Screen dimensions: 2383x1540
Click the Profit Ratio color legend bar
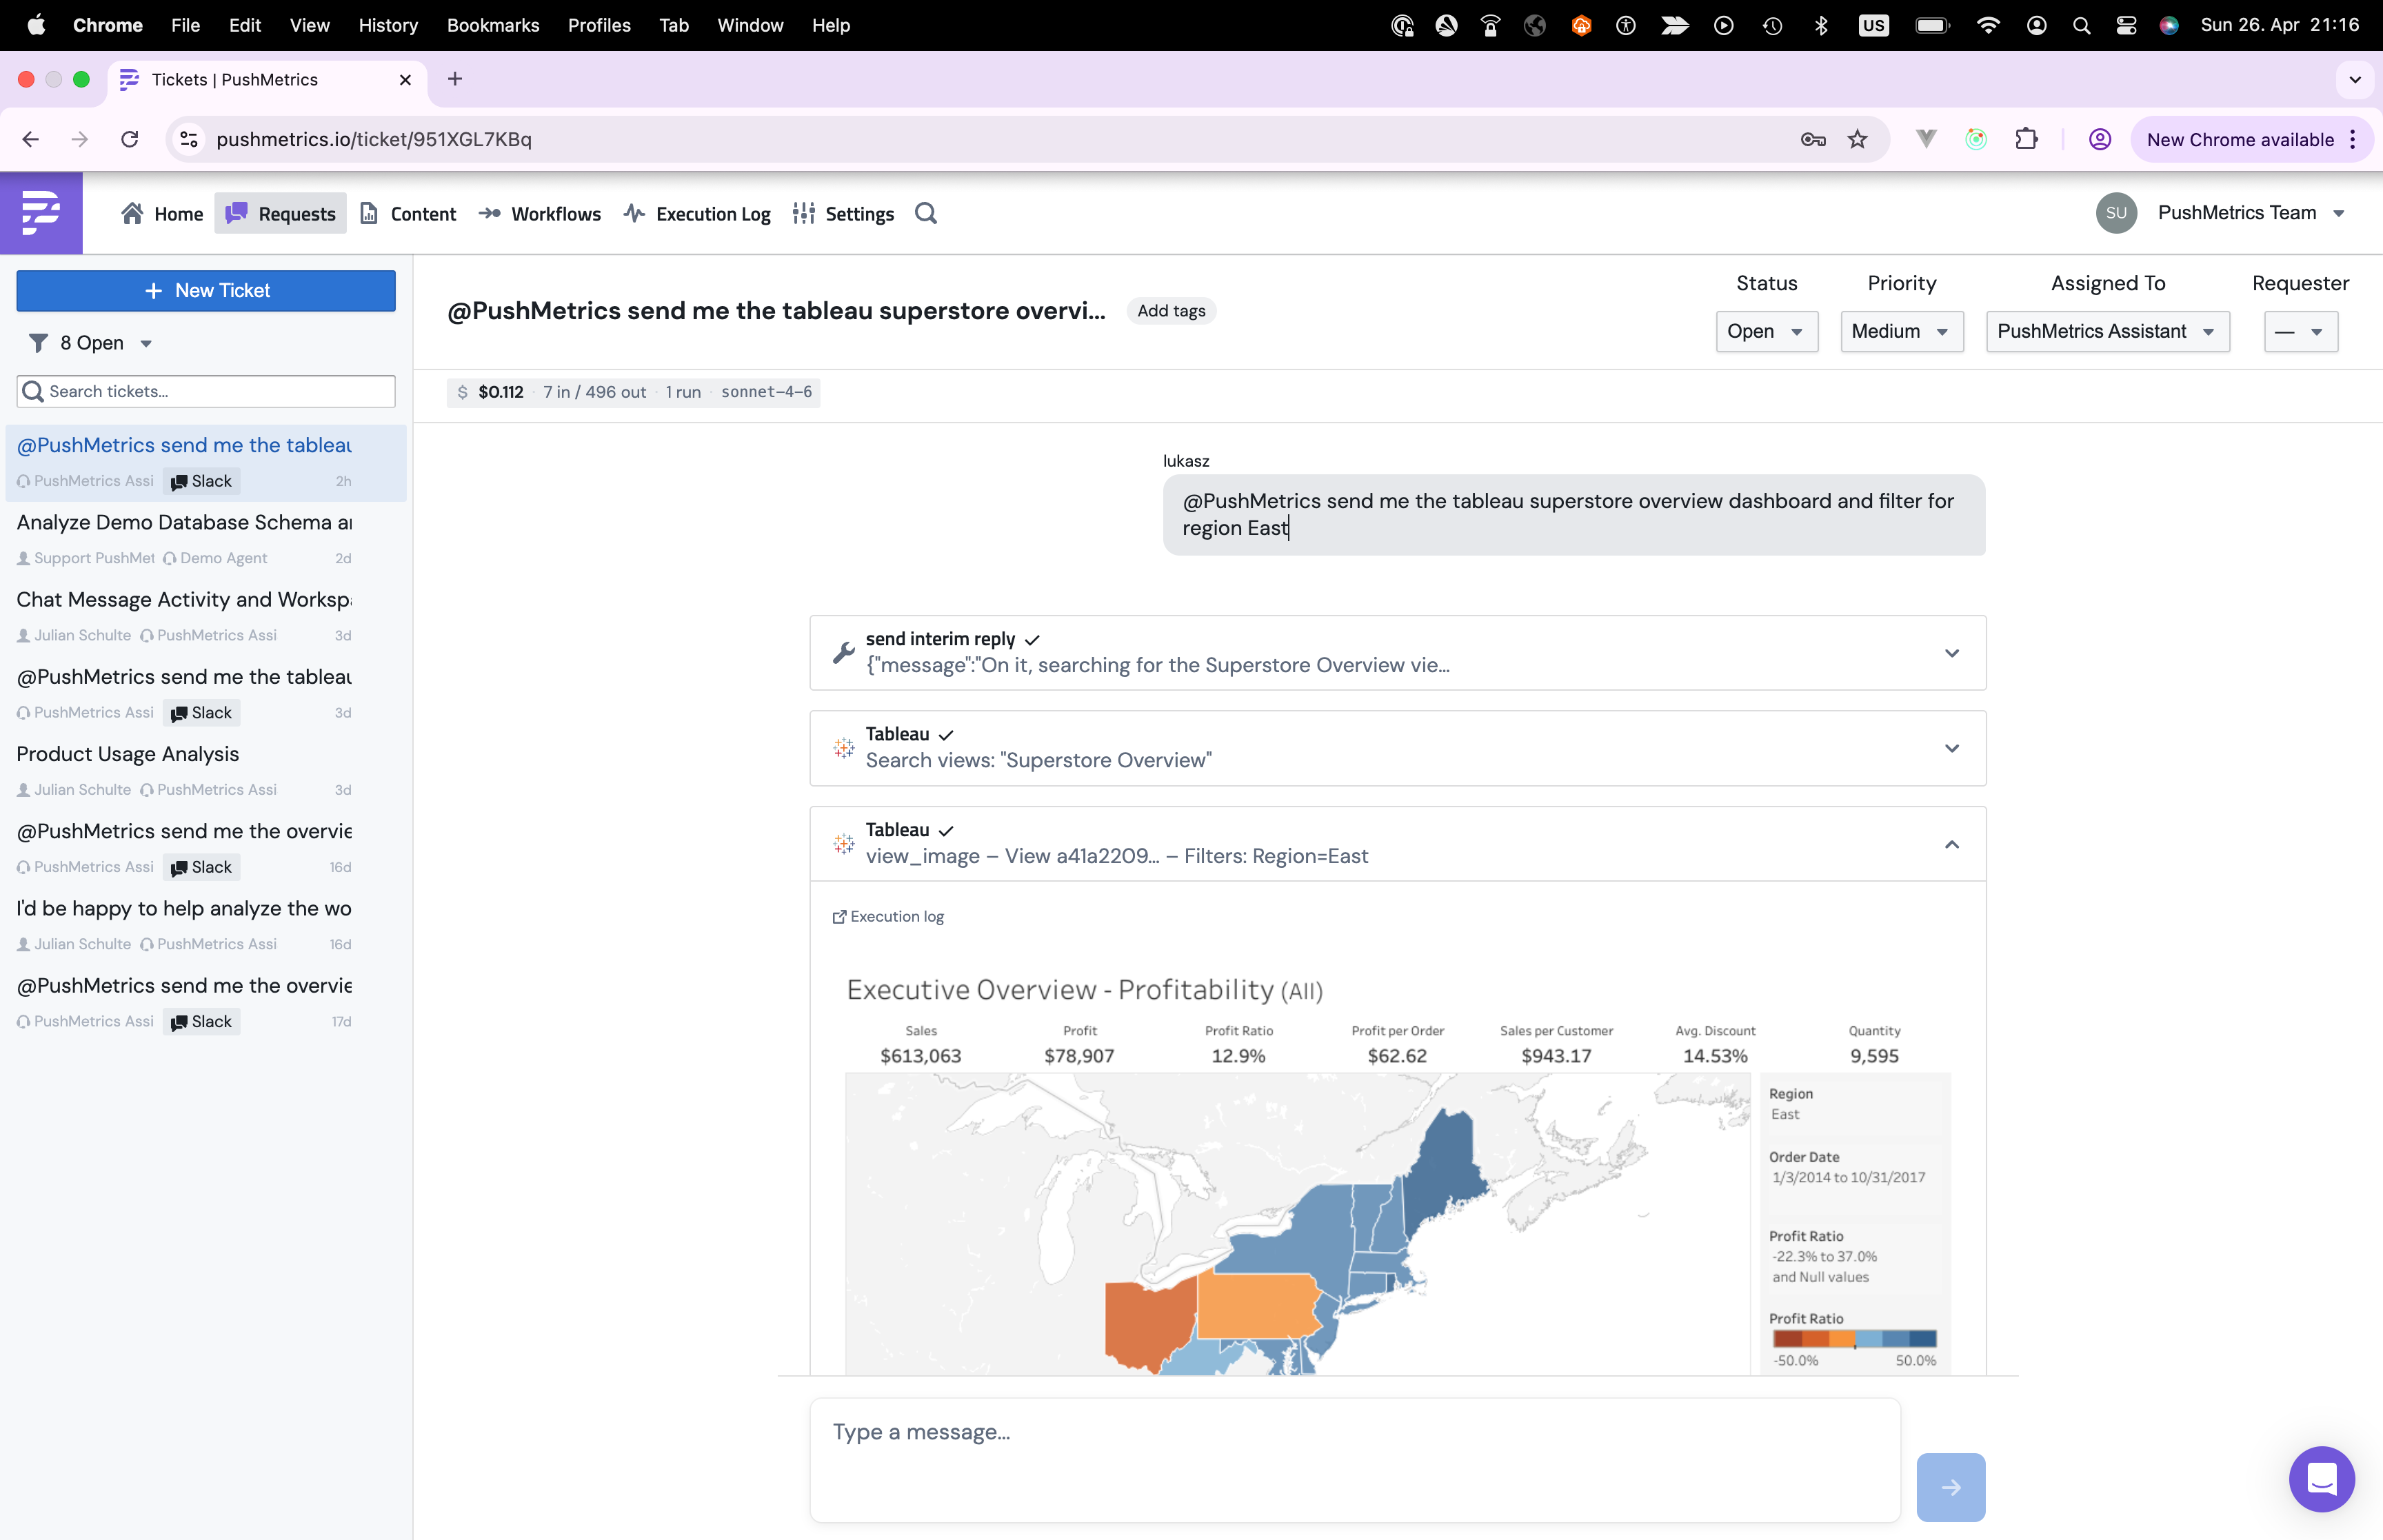click(x=1854, y=1338)
